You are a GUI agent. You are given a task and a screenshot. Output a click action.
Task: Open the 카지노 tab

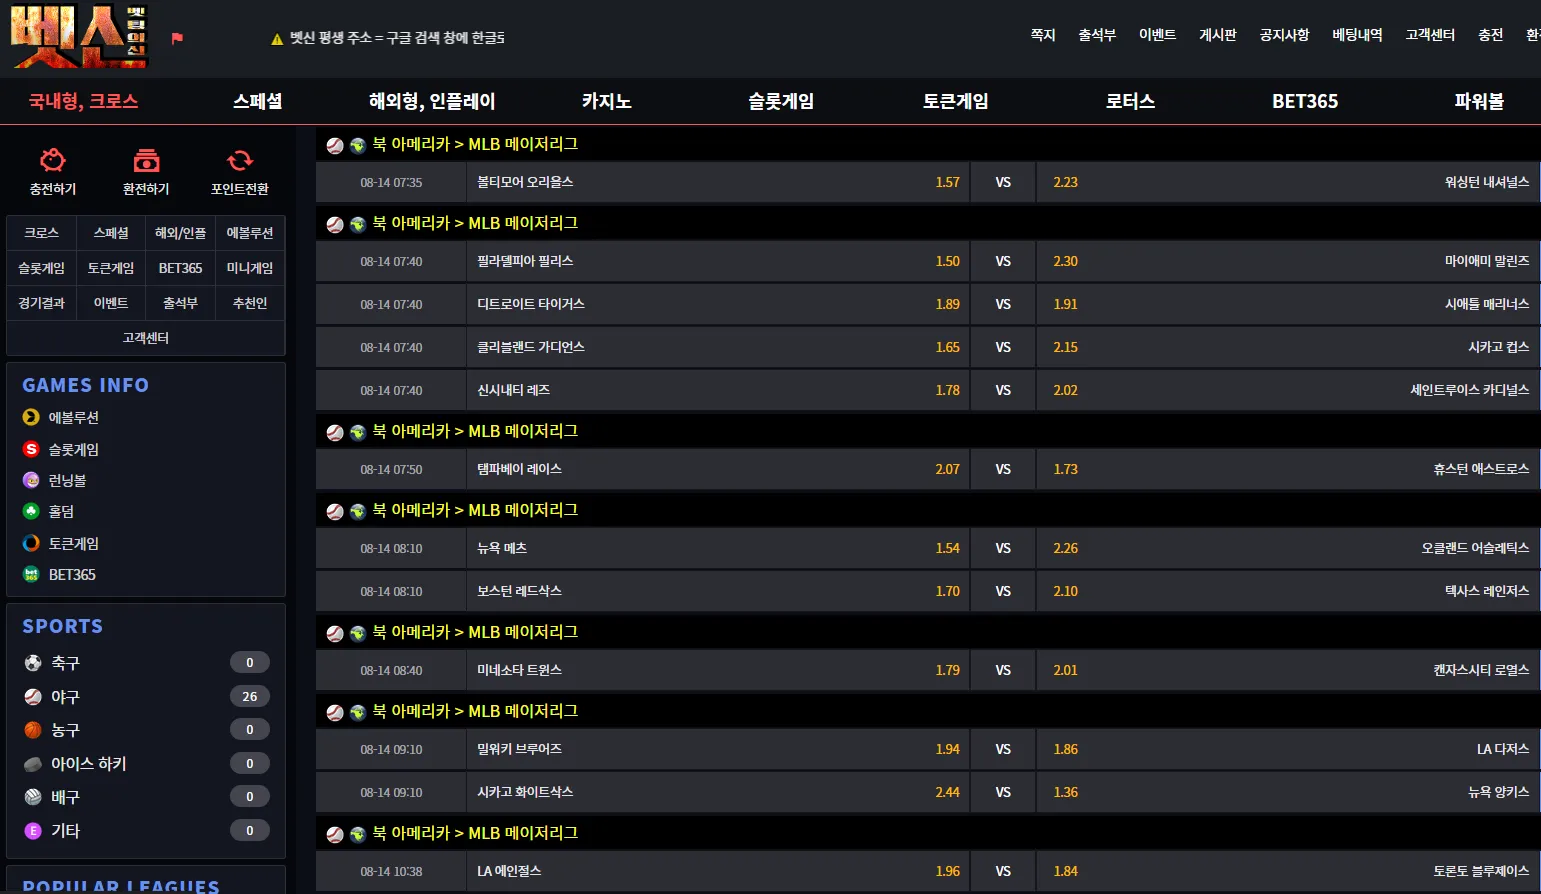[x=607, y=101]
